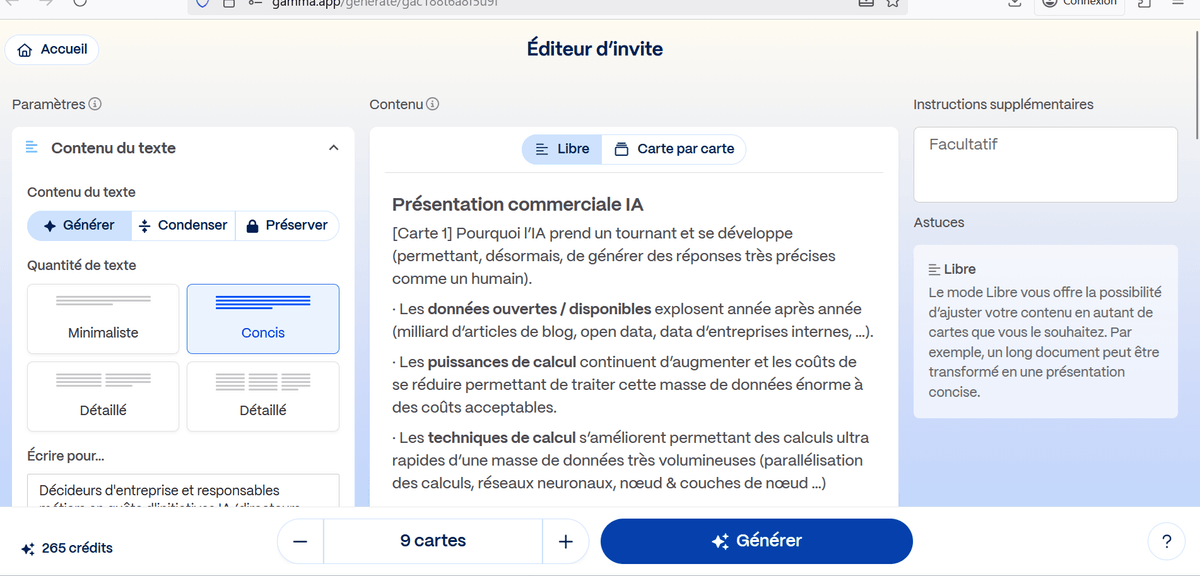Click the Écrire pour audience text field

point(183,491)
